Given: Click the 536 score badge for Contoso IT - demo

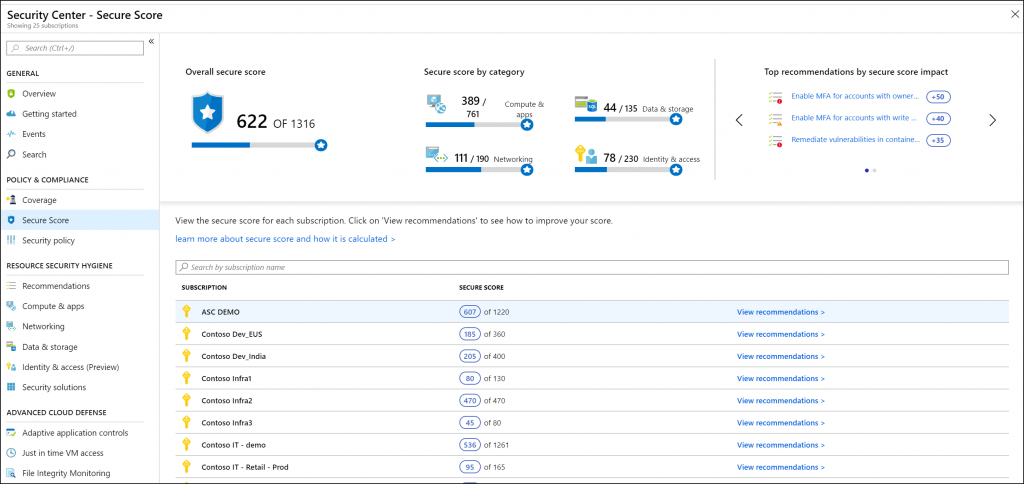Looking at the screenshot, I should point(470,445).
